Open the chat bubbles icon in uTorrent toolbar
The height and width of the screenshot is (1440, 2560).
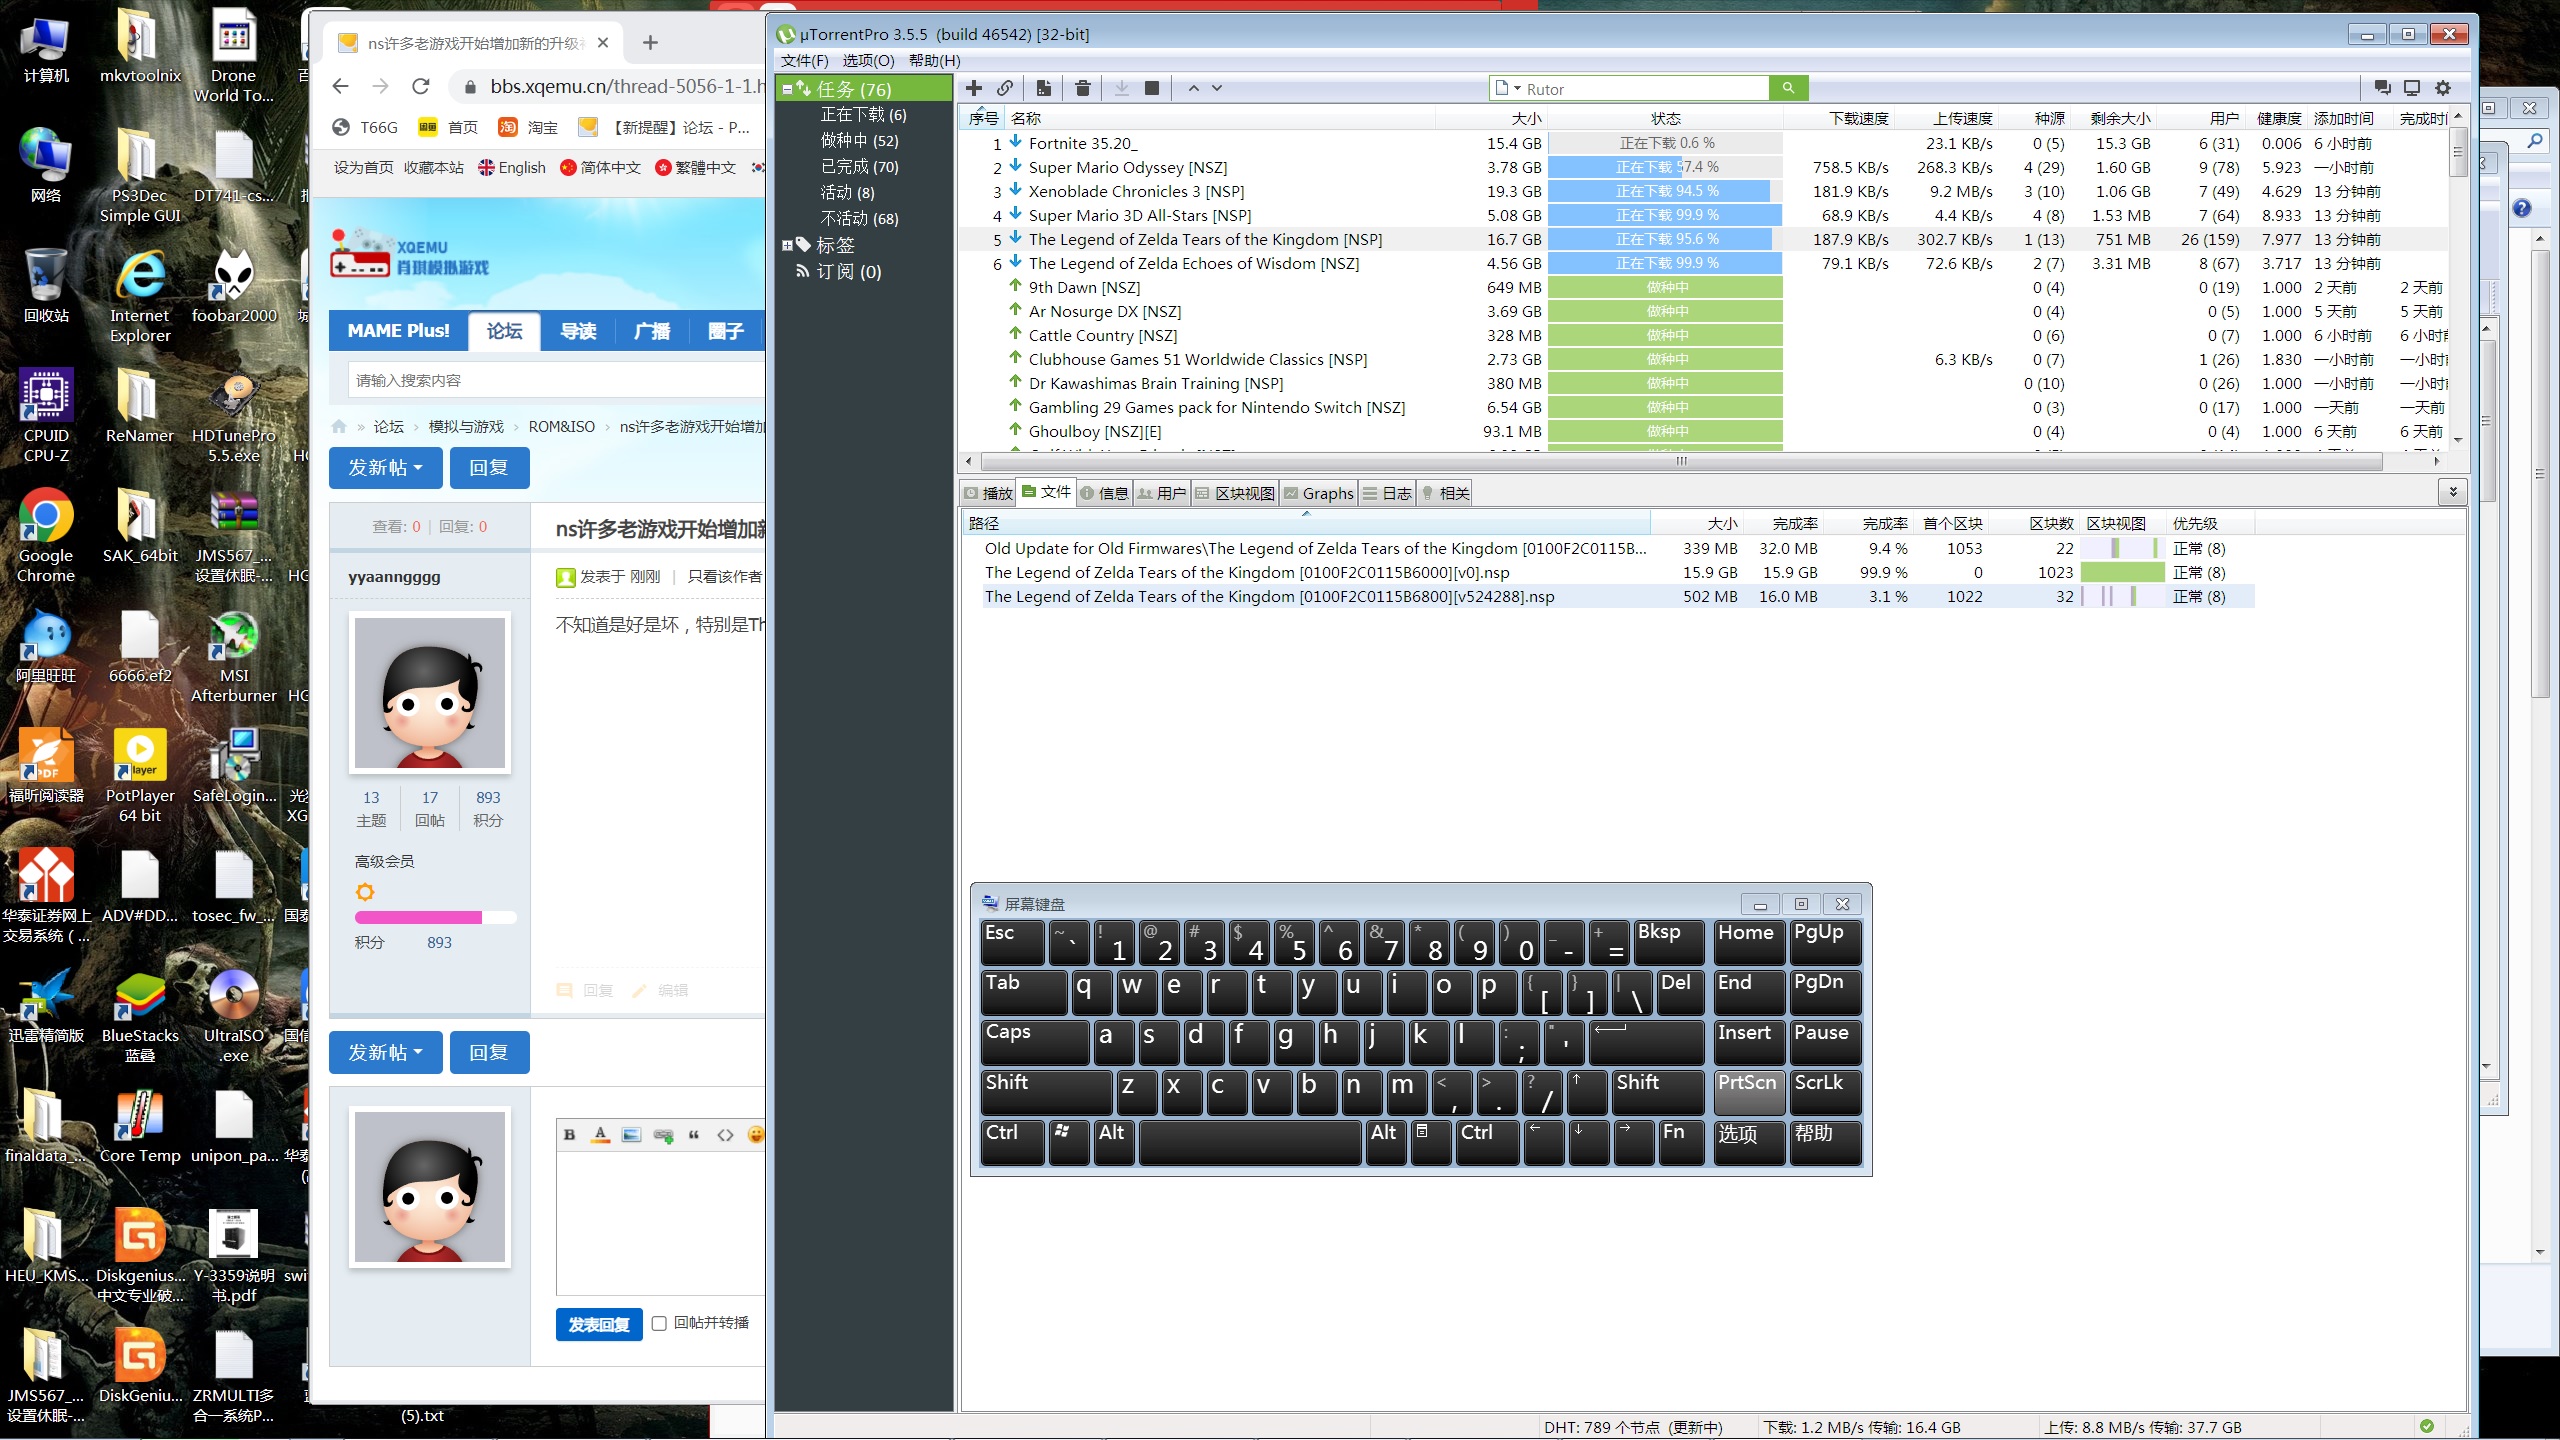coord(2382,88)
